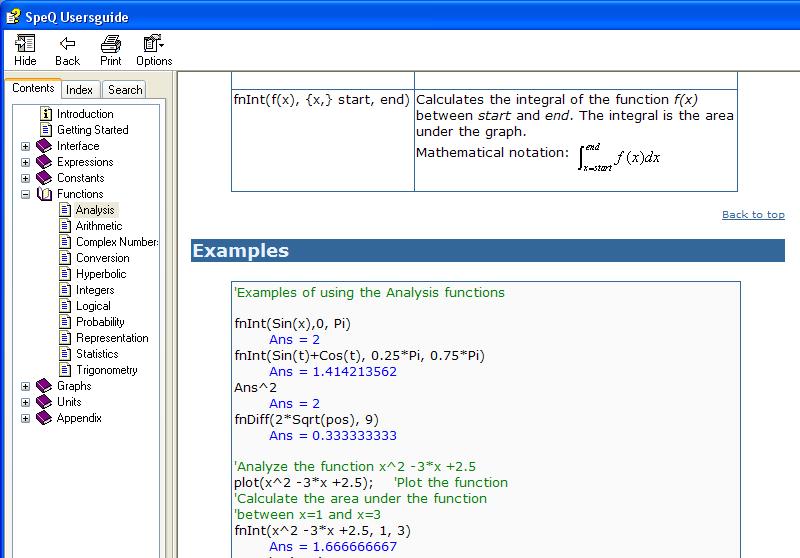800x558 pixels.
Task: Click the Arithmetic page icon
Action: (x=65, y=225)
